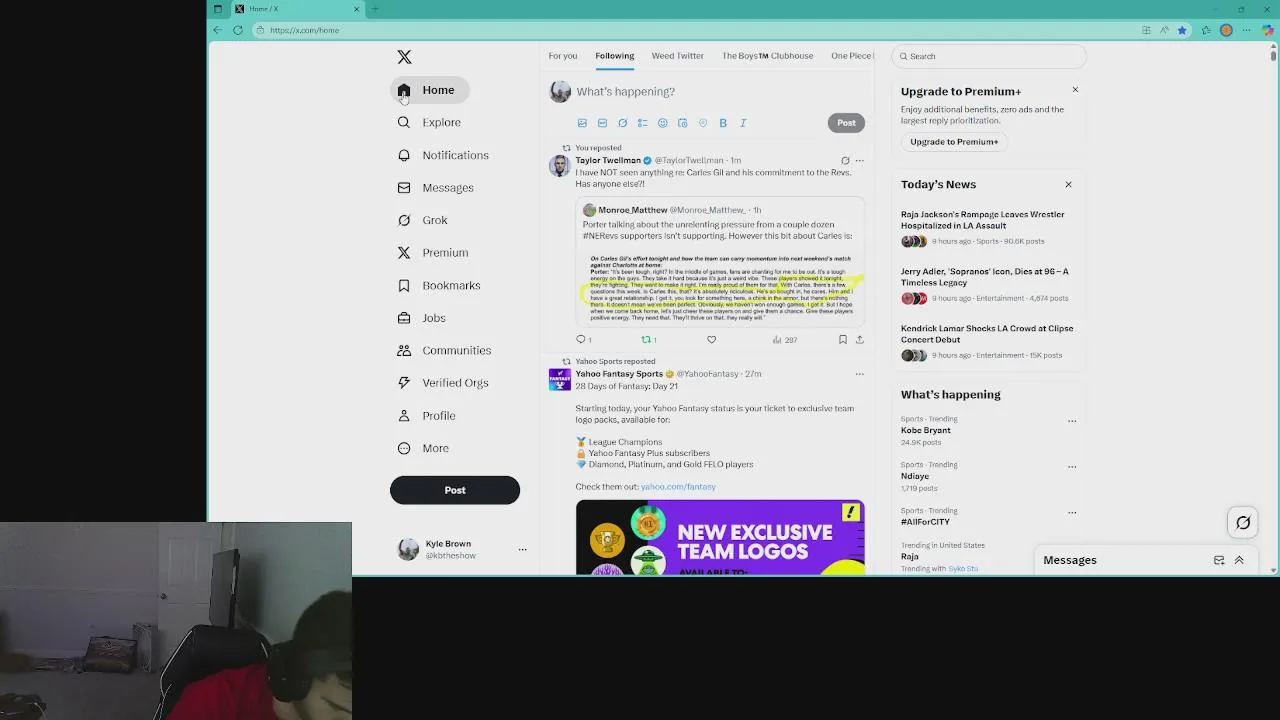Switch to Weed Twitter tab
Viewport: 1280px width, 720px height.
coord(678,56)
